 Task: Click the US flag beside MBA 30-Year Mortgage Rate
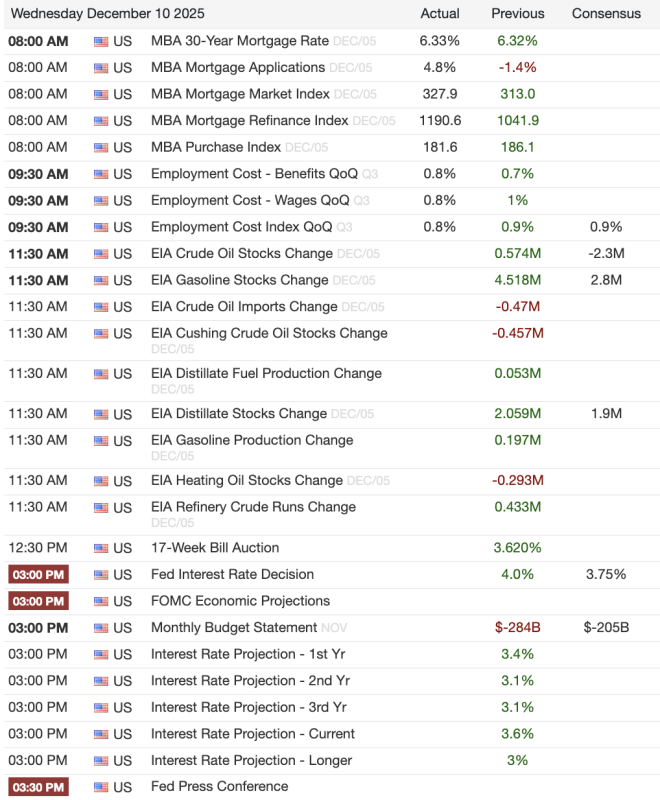[x=101, y=42]
